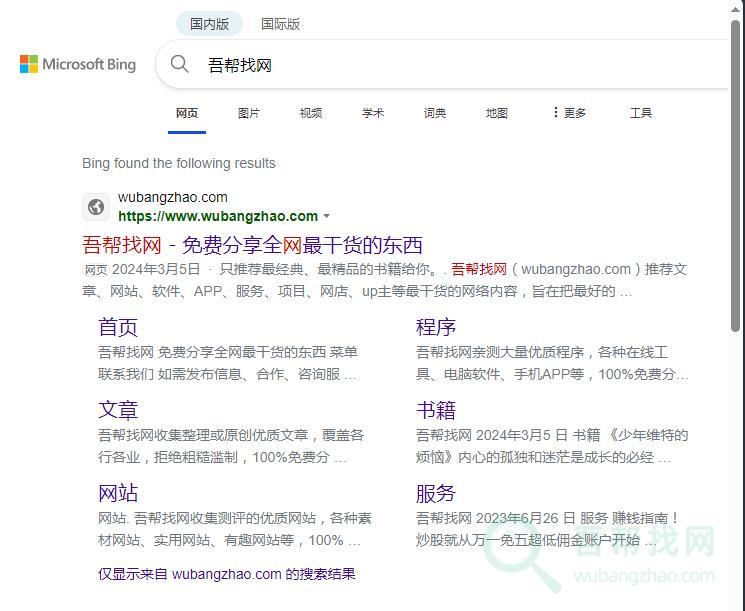The width and height of the screenshot is (745, 611).
Task: Expand the arrow next to the wubangzhao URL
Action: tap(326, 216)
